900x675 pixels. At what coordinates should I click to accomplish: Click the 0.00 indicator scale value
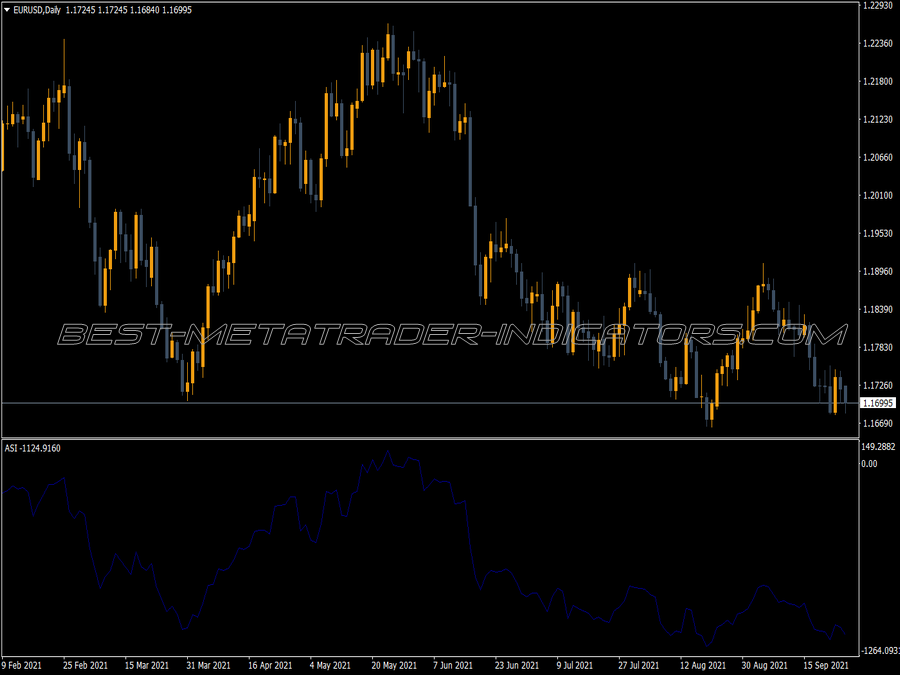click(870, 464)
